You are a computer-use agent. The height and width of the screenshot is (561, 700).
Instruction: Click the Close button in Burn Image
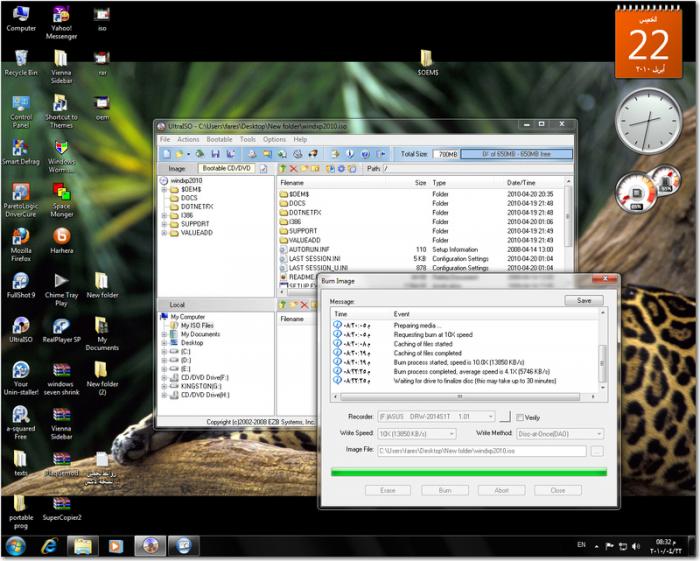558,490
